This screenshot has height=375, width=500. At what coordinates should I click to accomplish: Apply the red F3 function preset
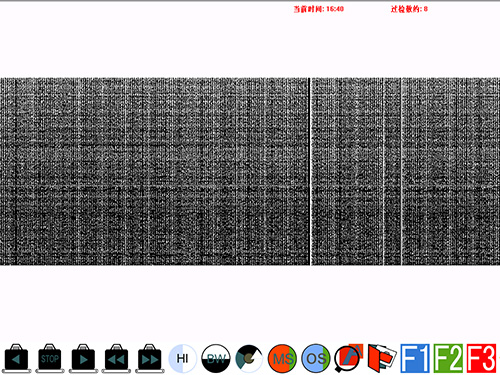(x=481, y=358)
